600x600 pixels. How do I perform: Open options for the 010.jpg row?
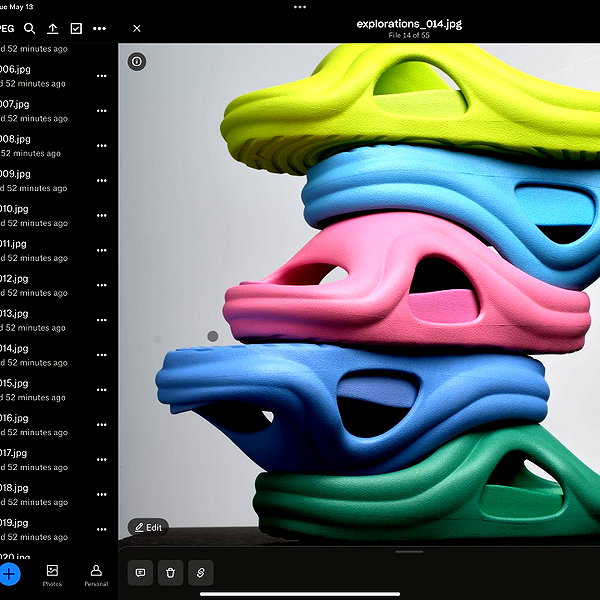click(x=102, y=215)
